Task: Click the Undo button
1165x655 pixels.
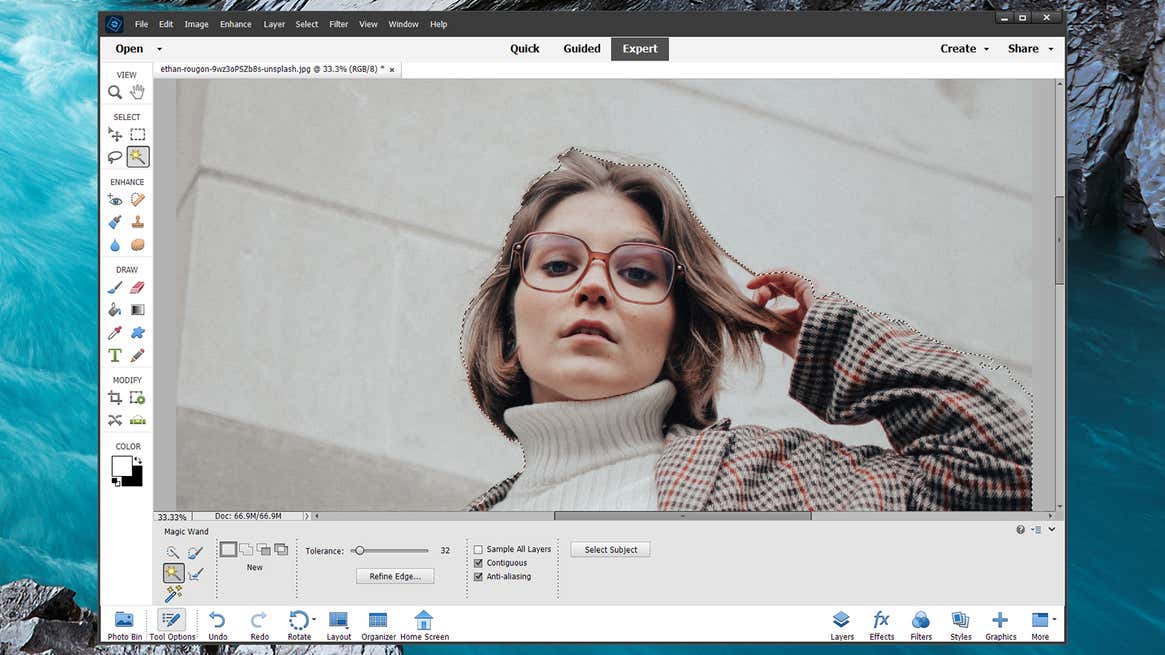Action: point(218,625)
